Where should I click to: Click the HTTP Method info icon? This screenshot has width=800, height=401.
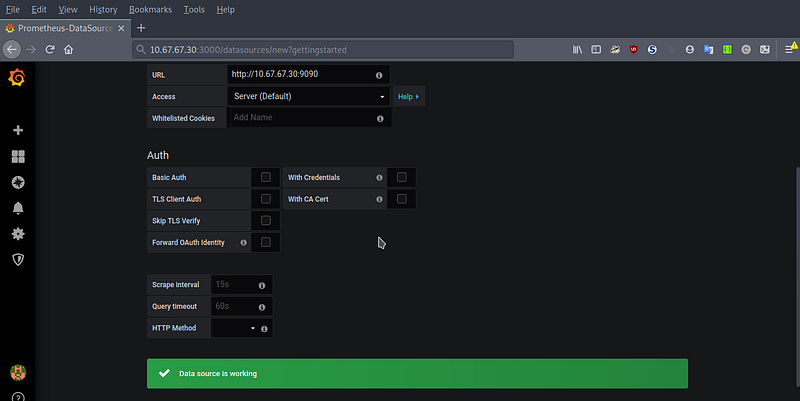pos(264,329)
